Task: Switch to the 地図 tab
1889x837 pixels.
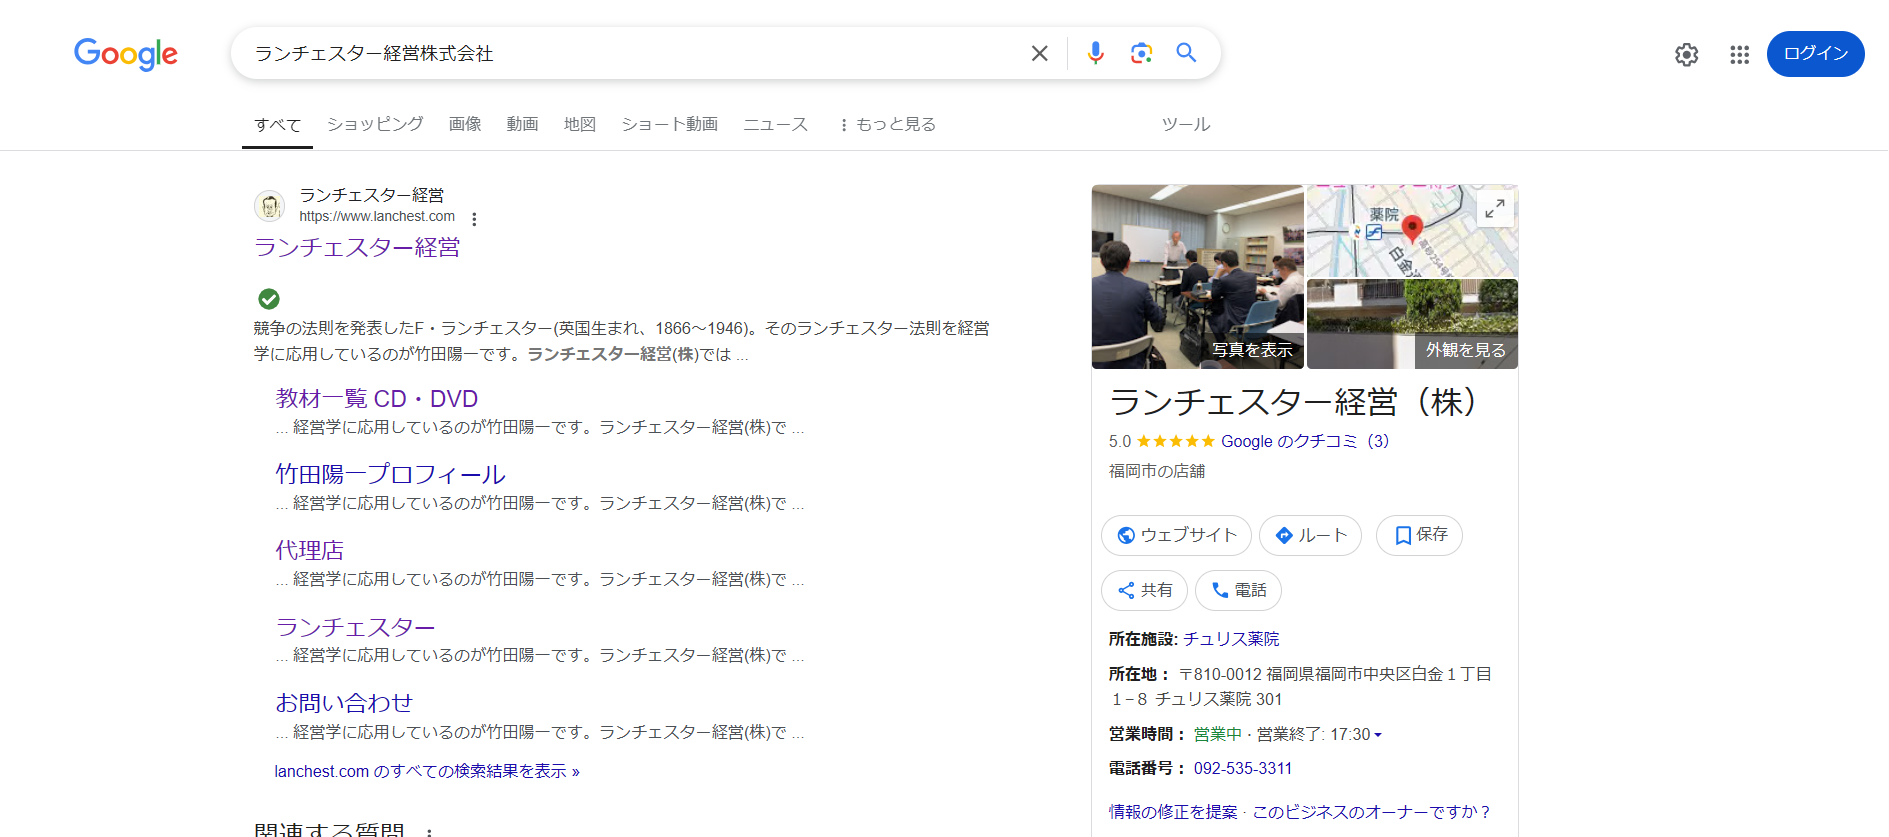Action: pos(580,124)
